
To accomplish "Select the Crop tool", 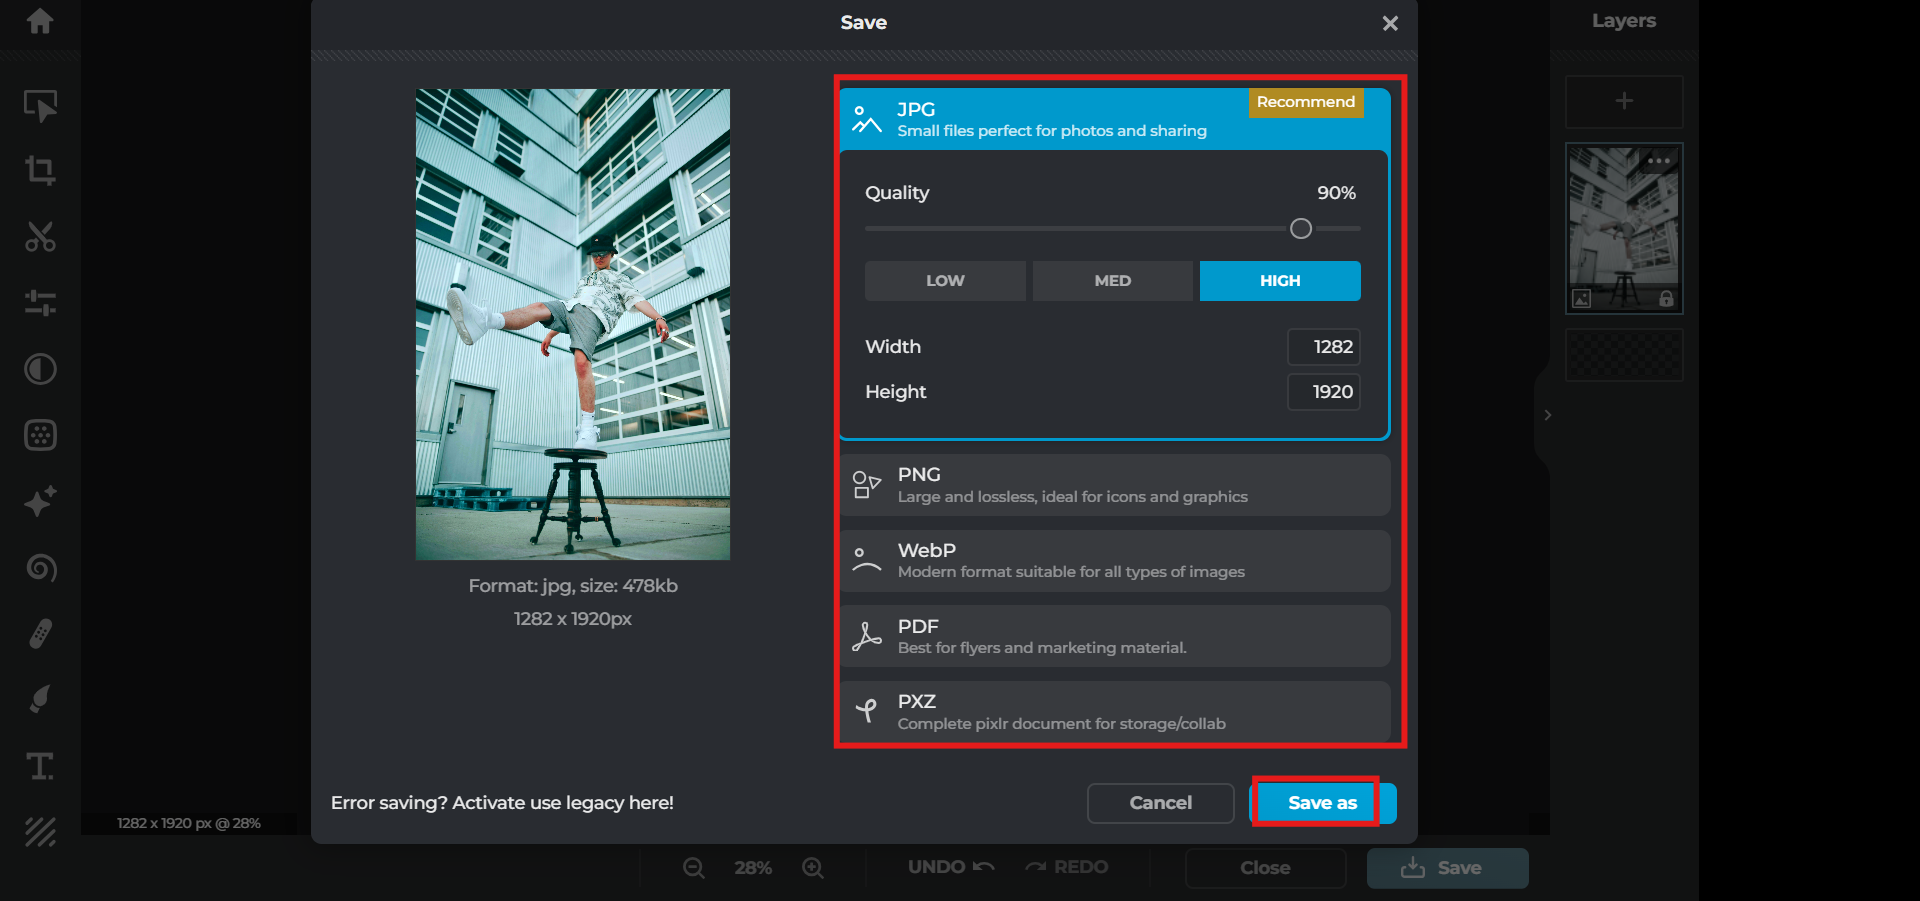I will pyautogui.click(x=40, y=170).
